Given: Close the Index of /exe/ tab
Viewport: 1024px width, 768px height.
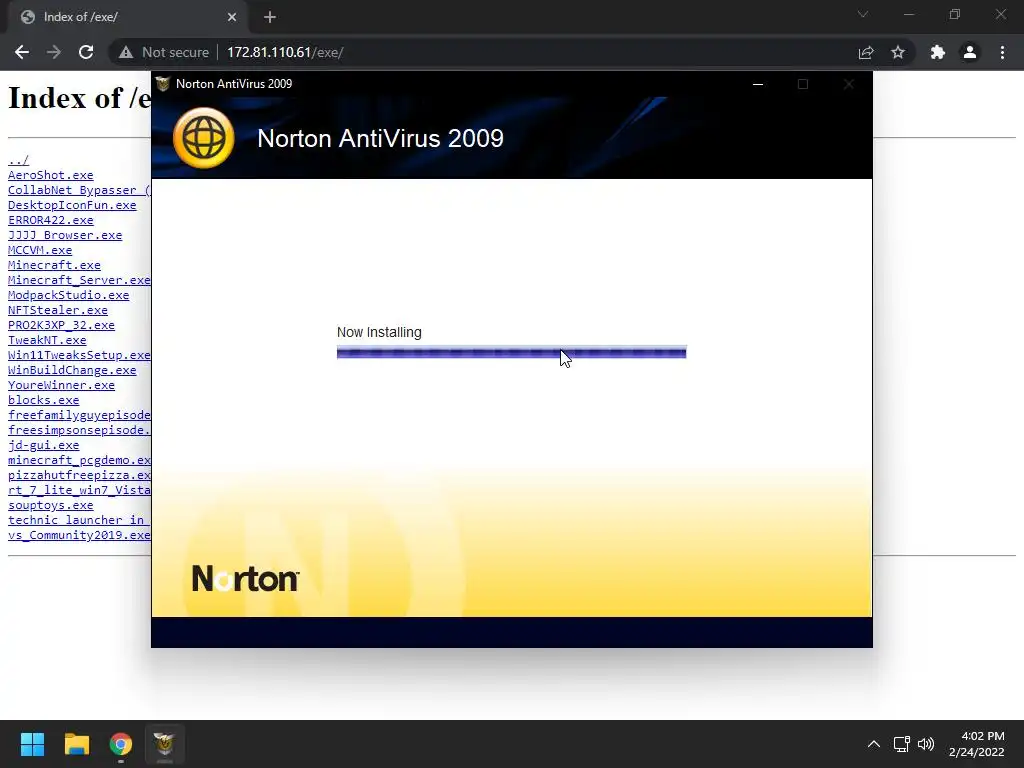Looking at the screenshot, I should pyautogui.click(x=232, y=18).
